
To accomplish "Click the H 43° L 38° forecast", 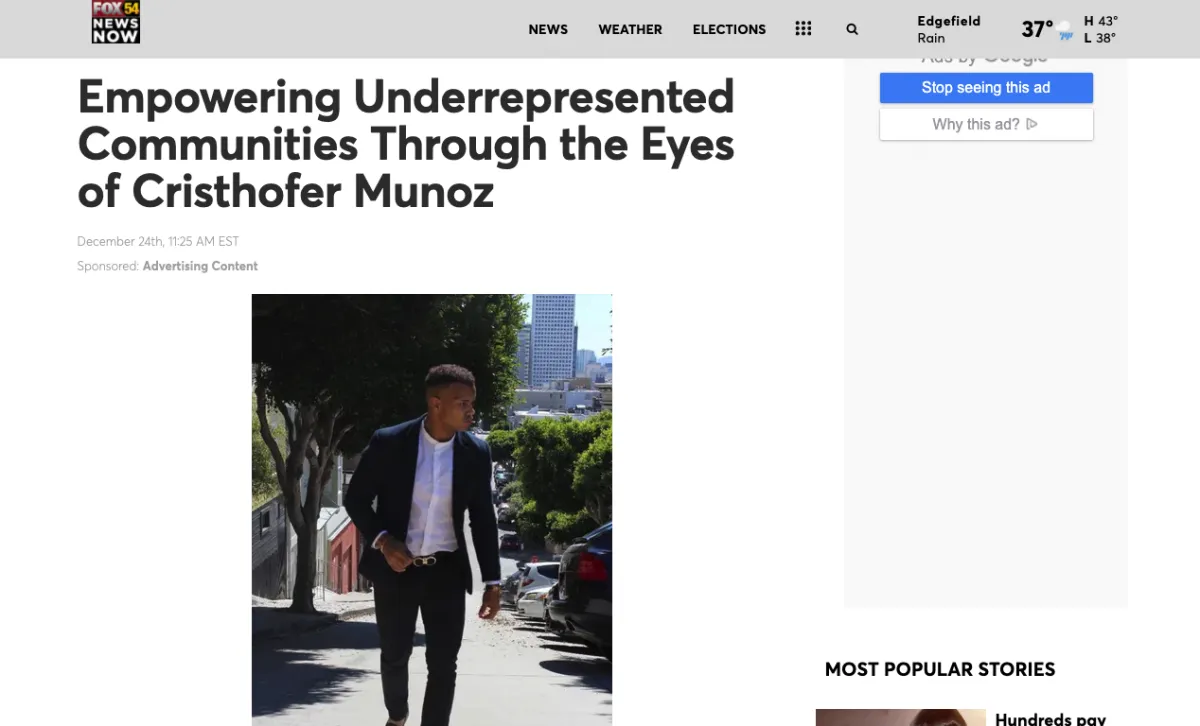I will tap(1100, 30).
